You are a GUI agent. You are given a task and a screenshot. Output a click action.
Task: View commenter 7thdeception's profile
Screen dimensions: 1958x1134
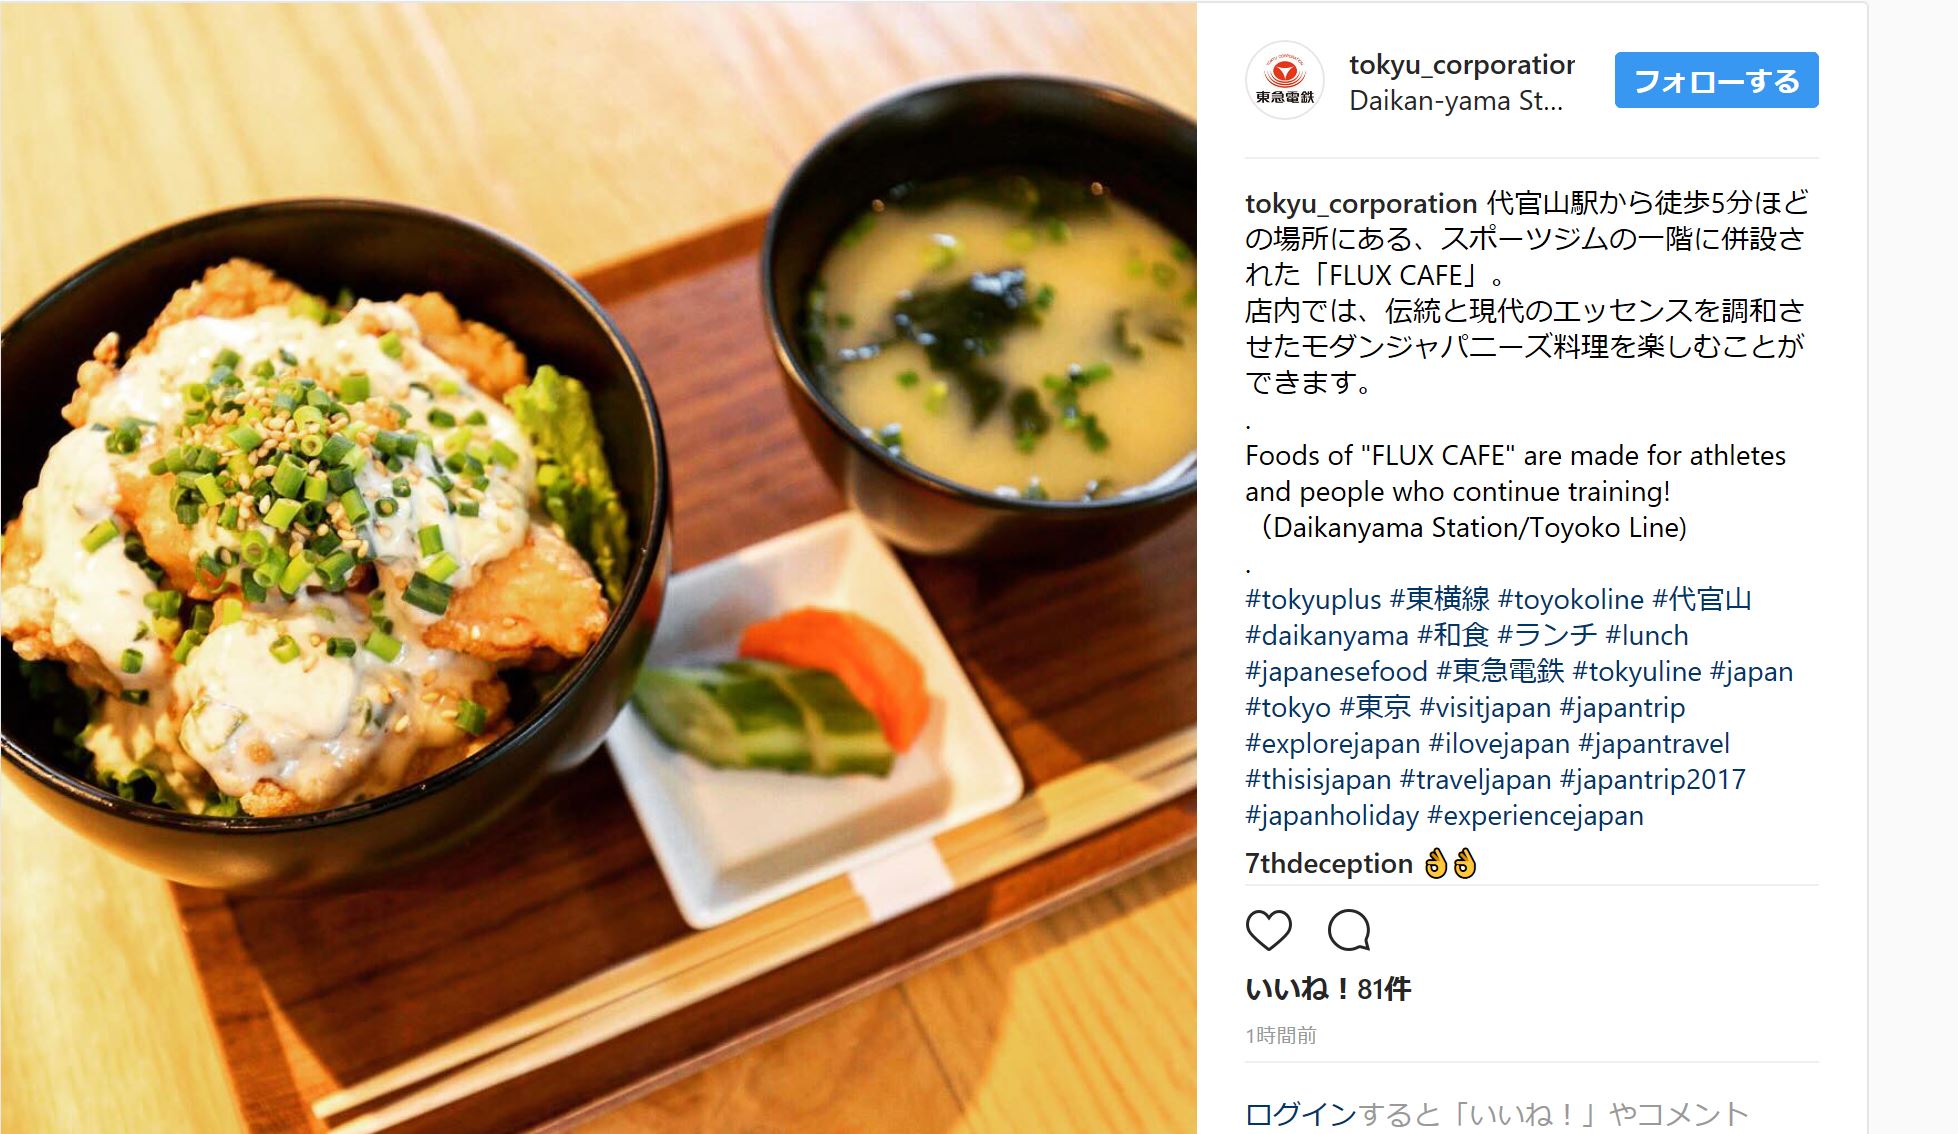[1329, 863]
